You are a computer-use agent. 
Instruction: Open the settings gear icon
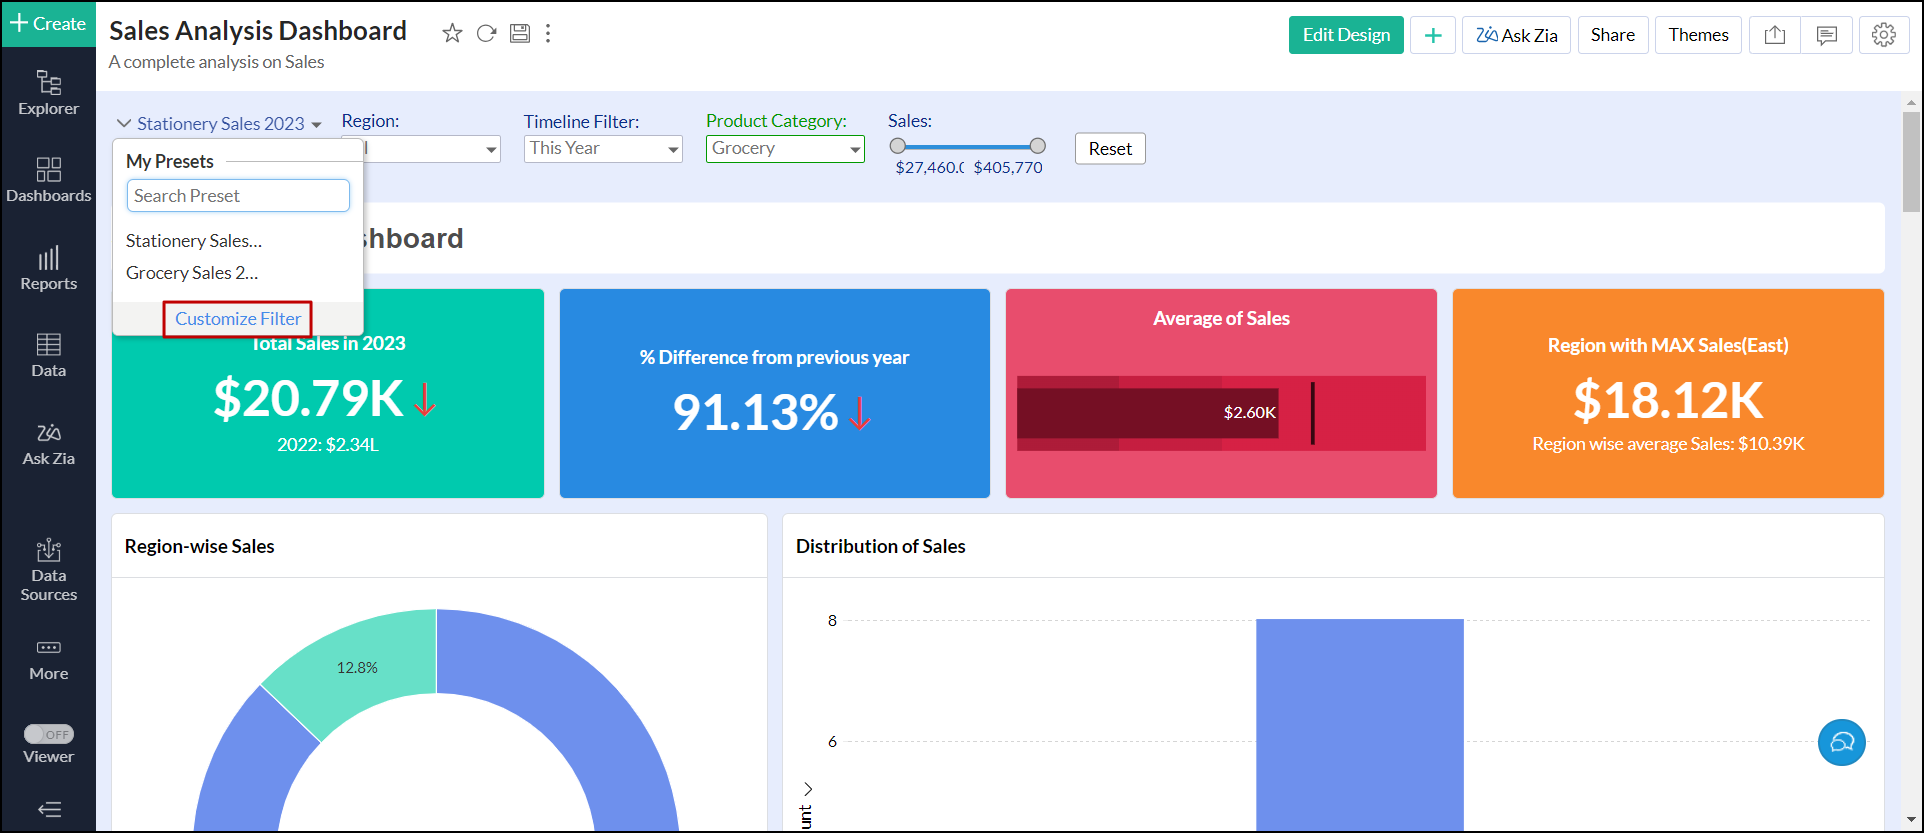pos(1883,35)
